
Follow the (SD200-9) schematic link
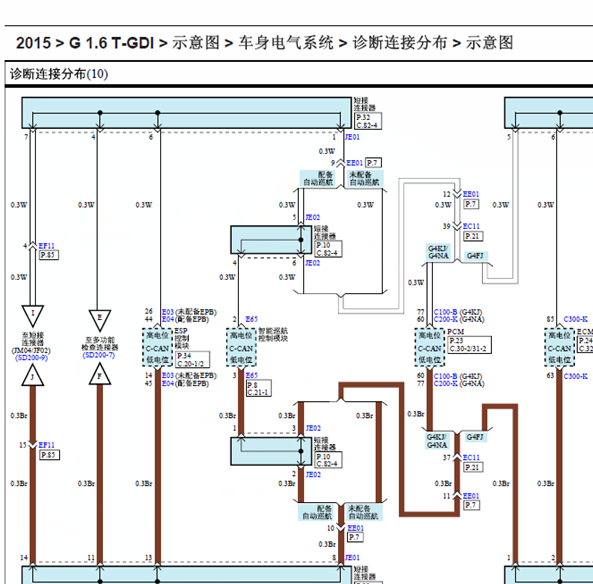[x=31, y=357]
